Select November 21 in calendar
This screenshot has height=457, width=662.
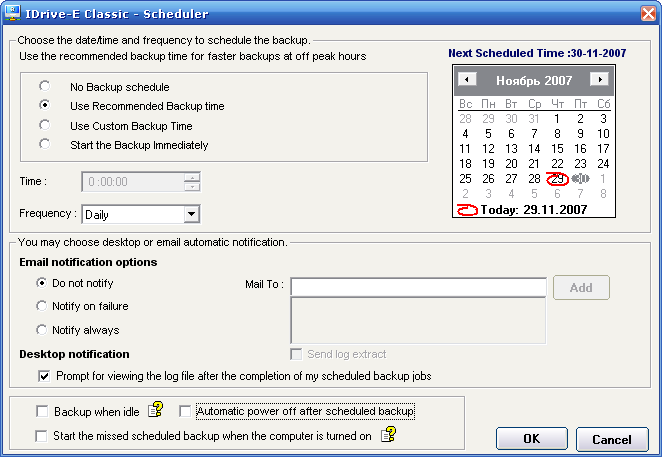[x=534, y=163]
